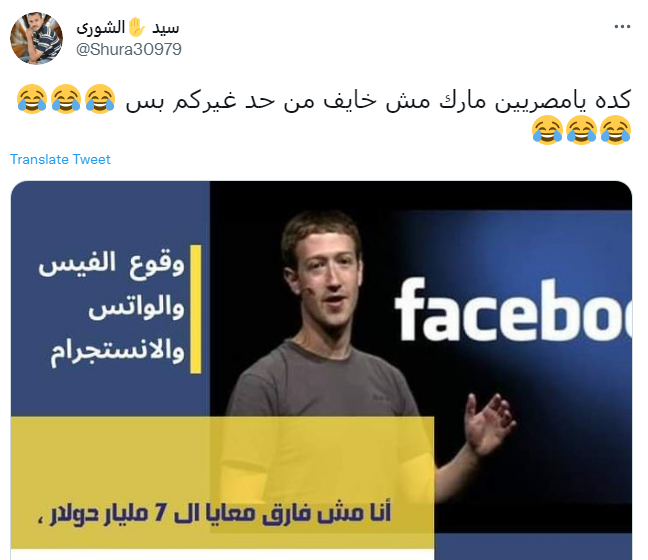The image size is (648, 560).
Task: Click the raised hand emoji in display name
Action: click(137, 27)
